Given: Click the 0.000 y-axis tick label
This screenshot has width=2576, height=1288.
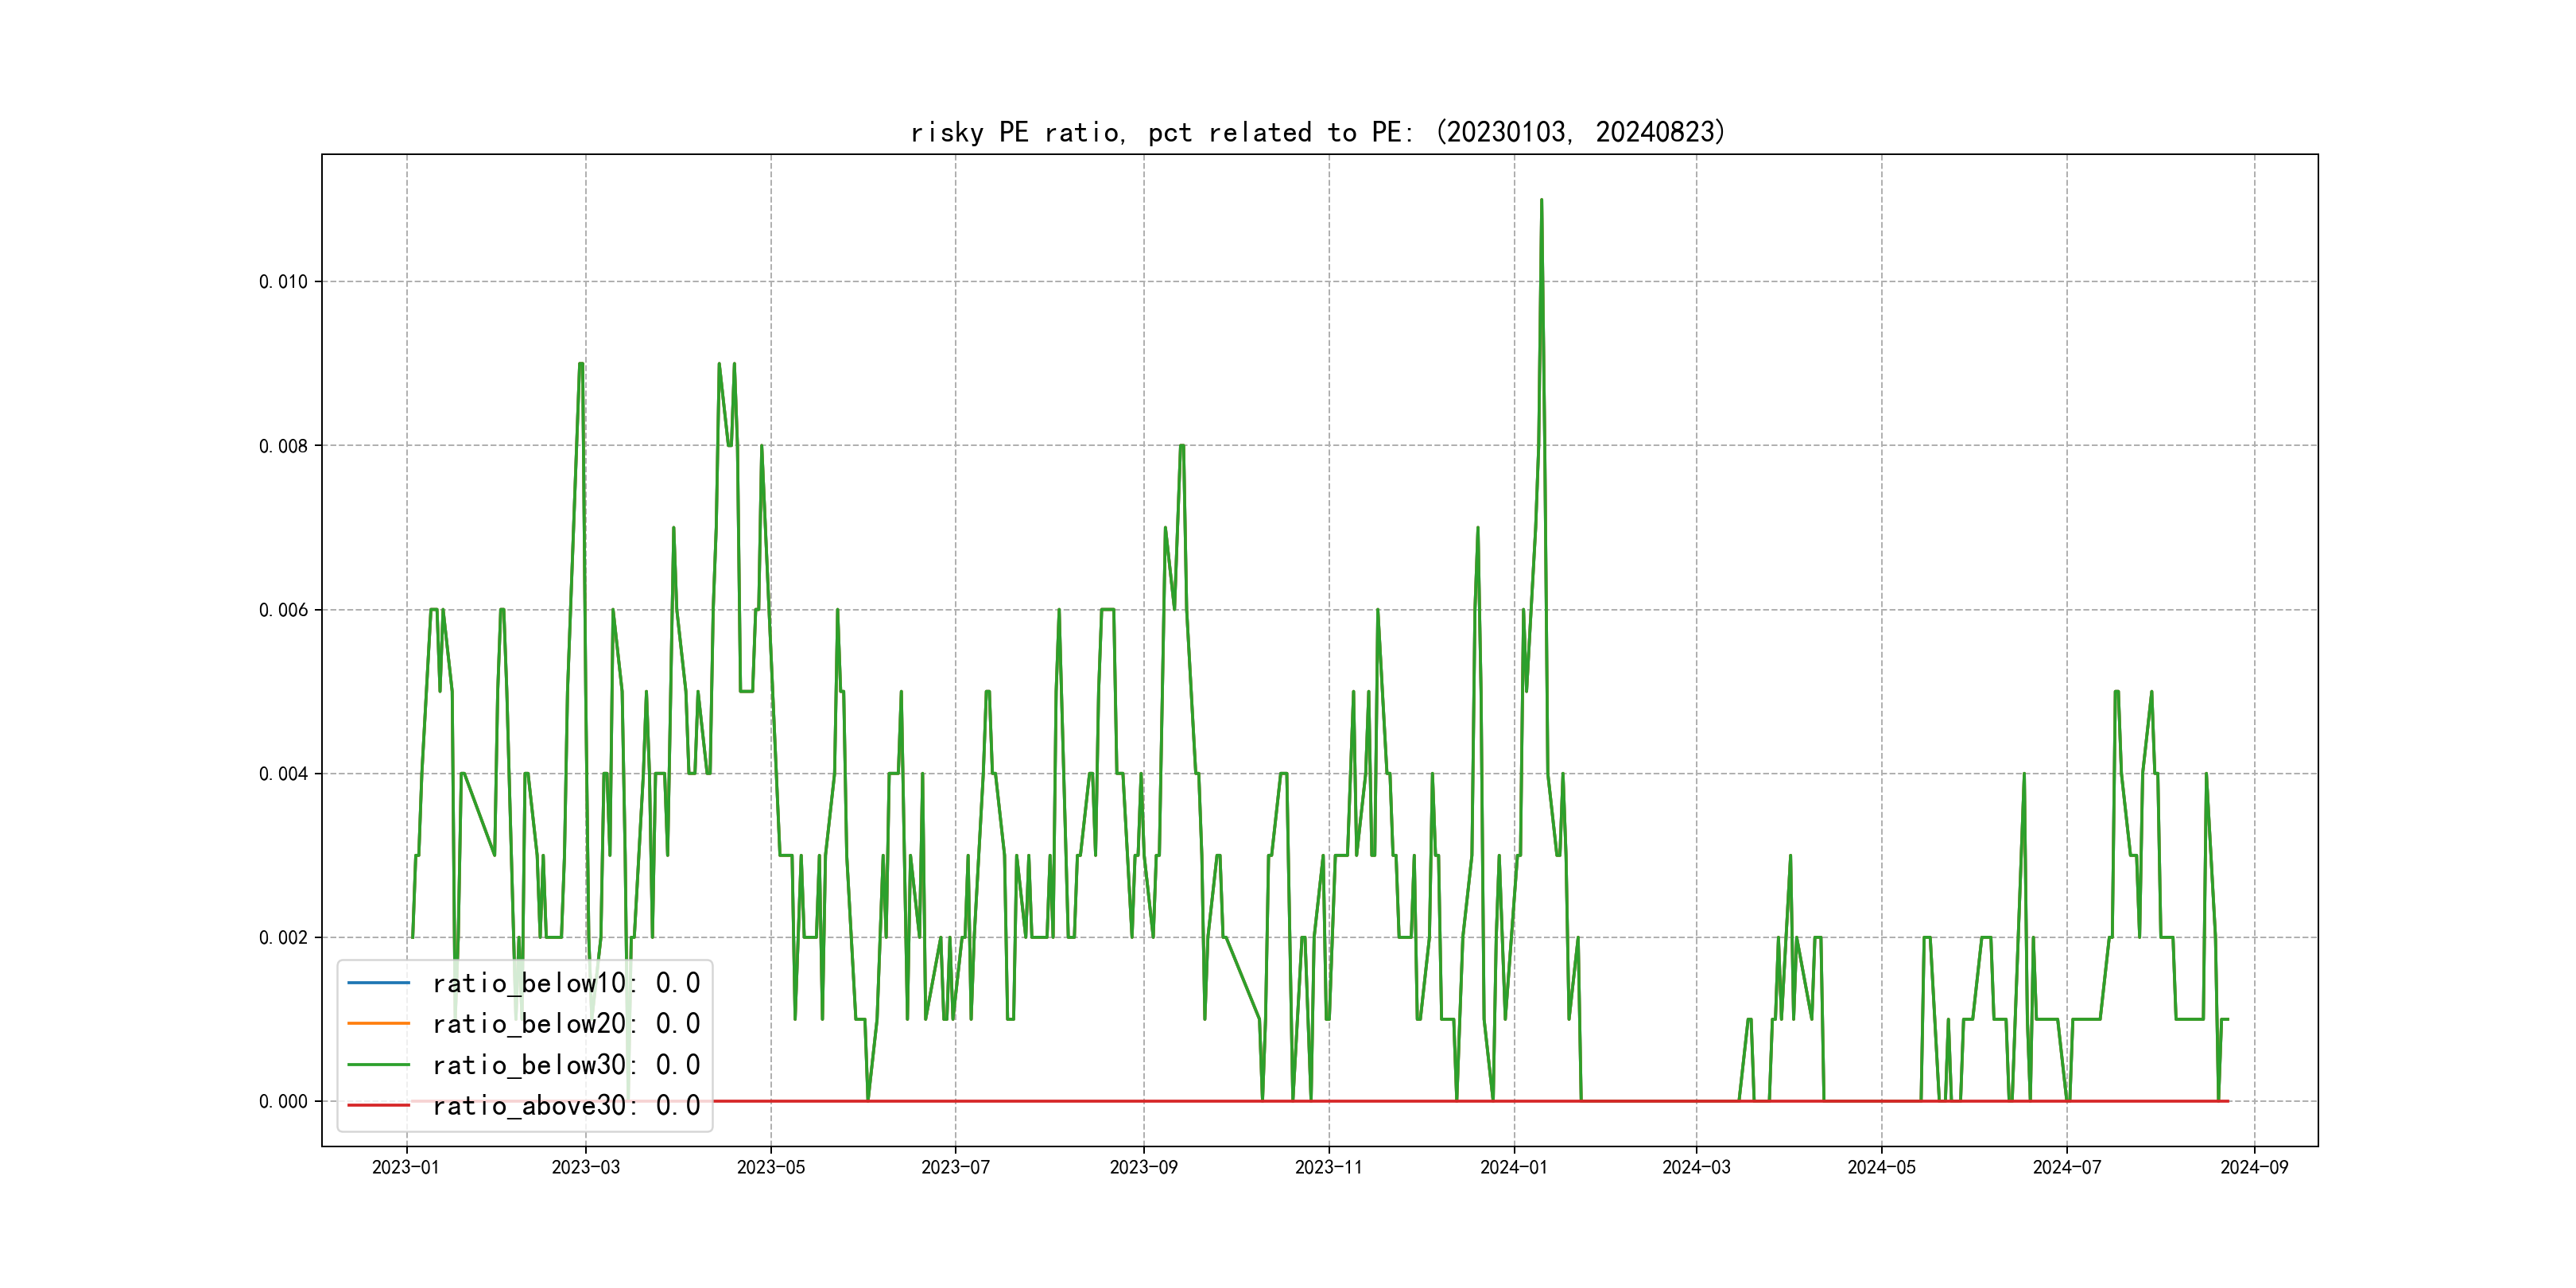Looking at the screenshot, I should tap(283, 1102).
